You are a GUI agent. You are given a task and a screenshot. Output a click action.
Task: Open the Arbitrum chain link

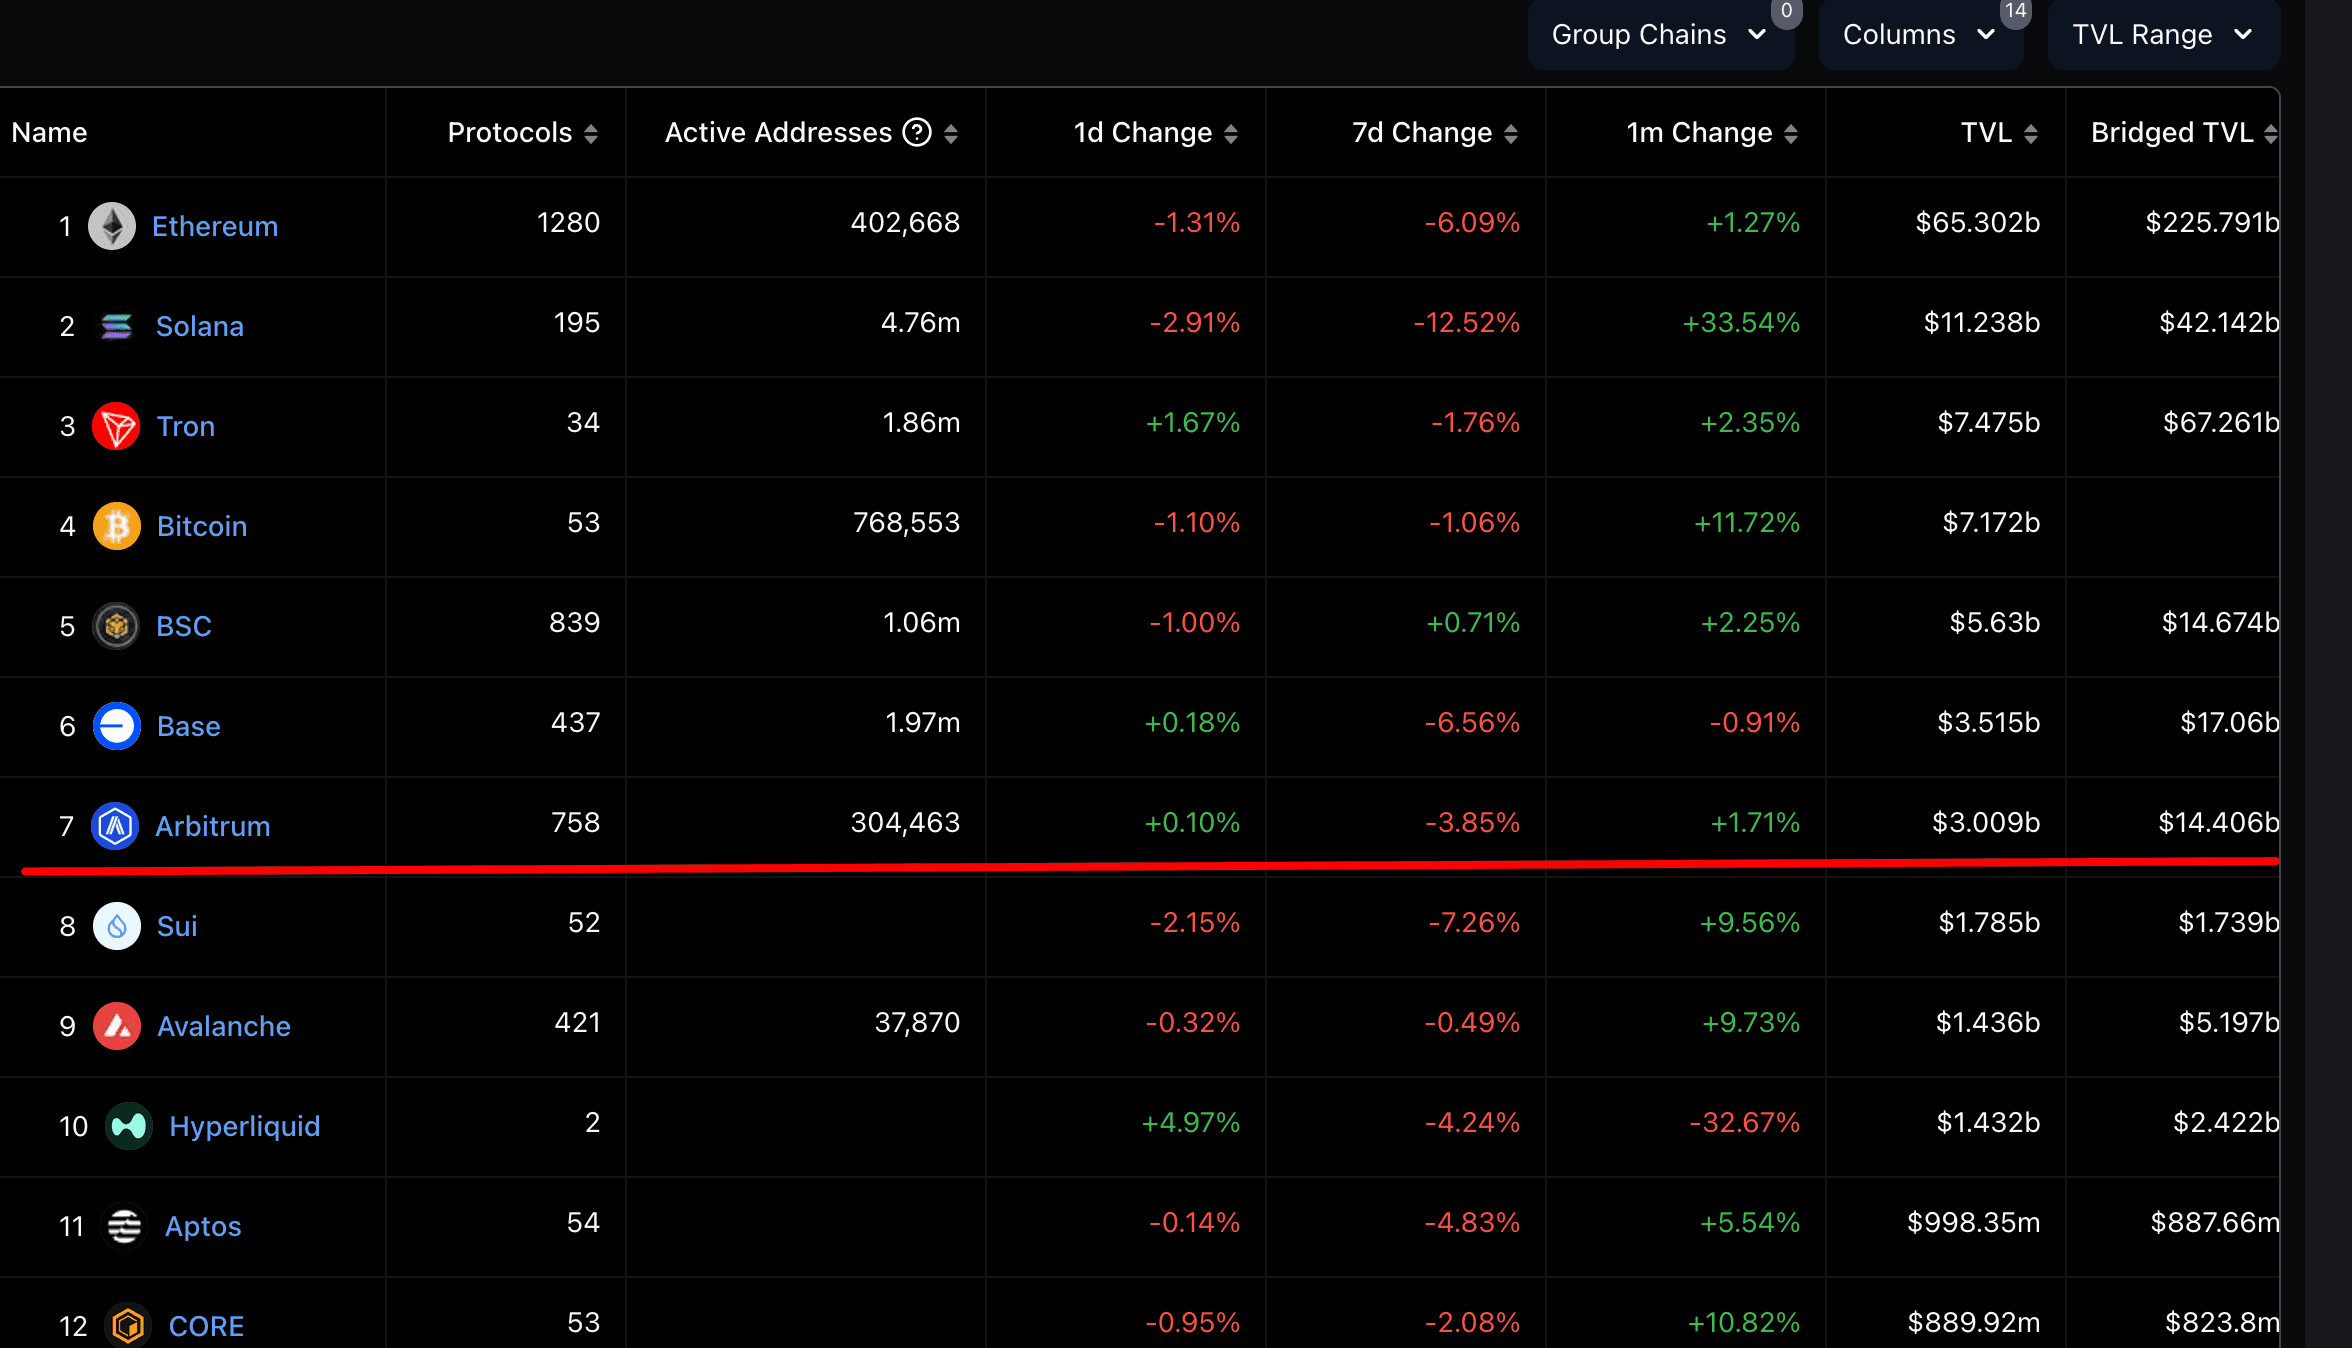click(213, 826)
